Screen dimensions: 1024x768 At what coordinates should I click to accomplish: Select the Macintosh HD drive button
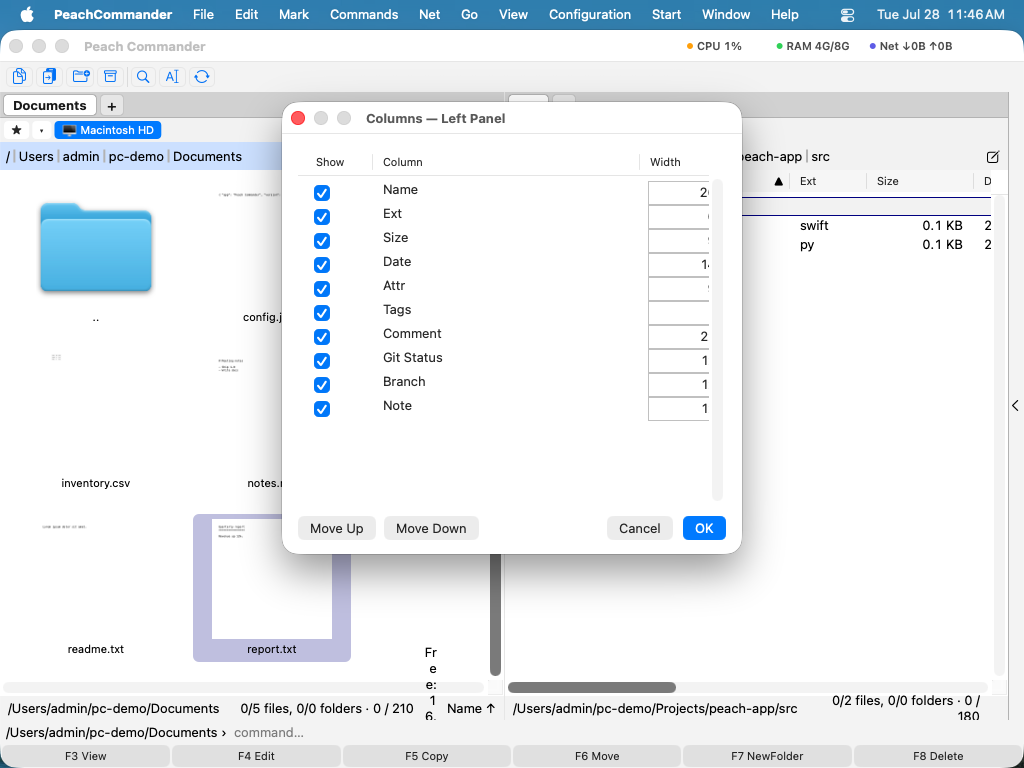[108, 130]
